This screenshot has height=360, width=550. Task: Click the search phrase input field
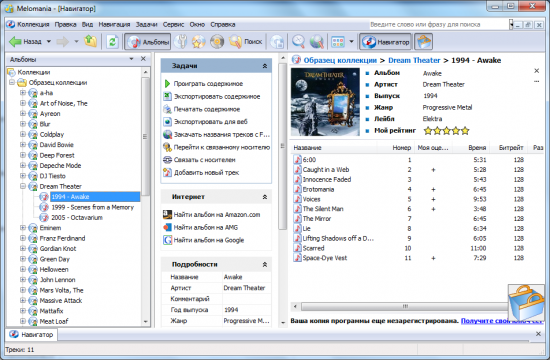[x=438, y=25]
